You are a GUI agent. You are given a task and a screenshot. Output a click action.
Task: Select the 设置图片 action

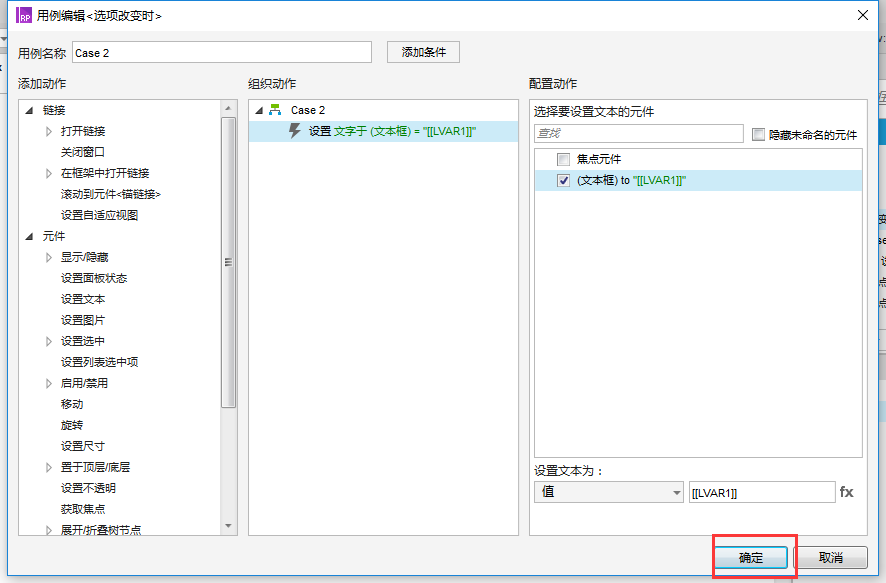click(82, 320)
